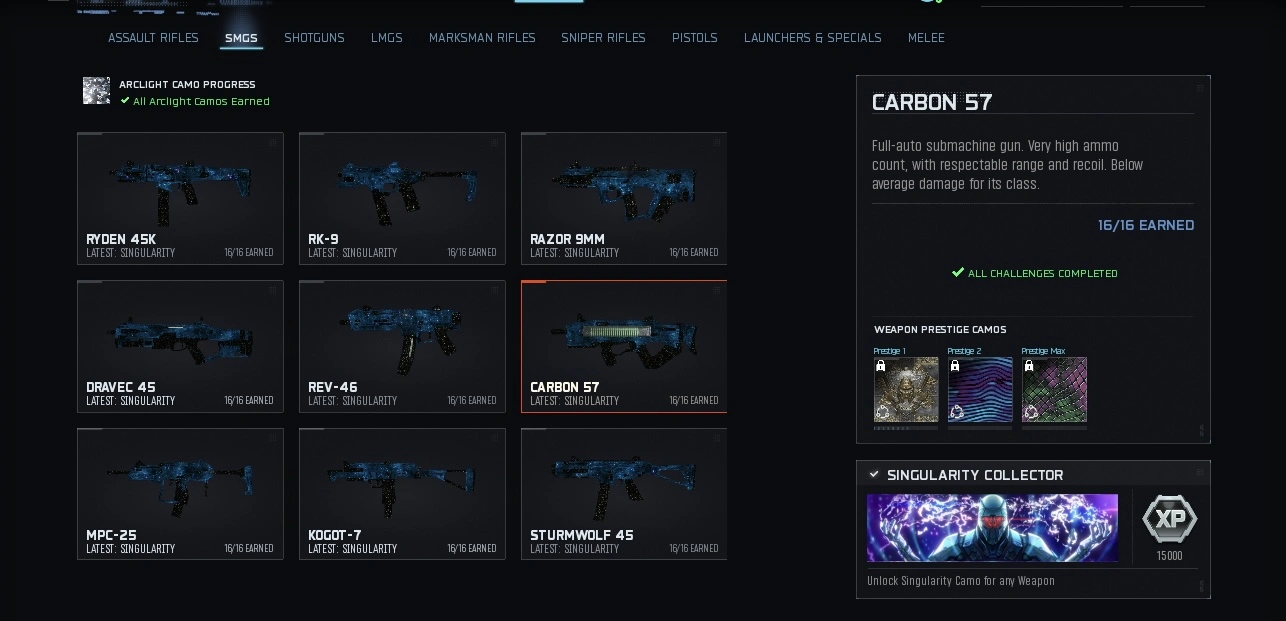
Task: Open the Shotguns tab
Action: (x=314, y=38)
